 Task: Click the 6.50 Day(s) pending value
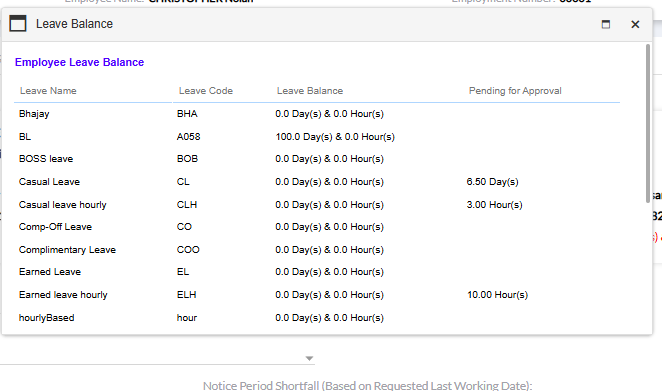click(x=493, y=182)
